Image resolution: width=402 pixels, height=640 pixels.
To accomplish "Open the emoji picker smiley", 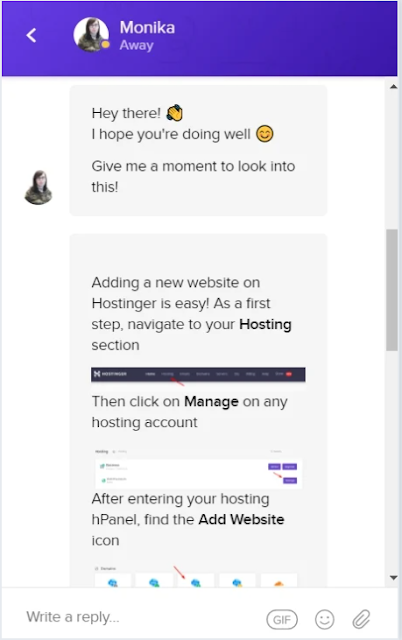I will point(324,619).
